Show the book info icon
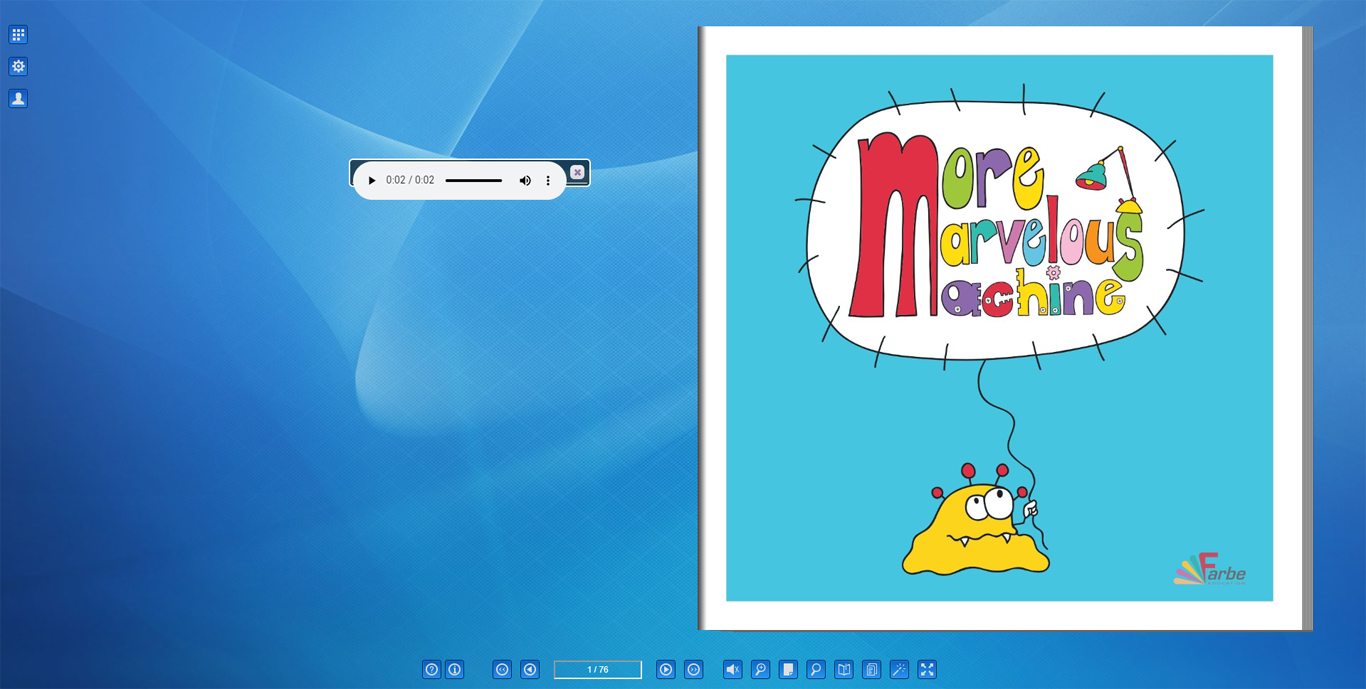1366x689 pixels. coord(455,670)
